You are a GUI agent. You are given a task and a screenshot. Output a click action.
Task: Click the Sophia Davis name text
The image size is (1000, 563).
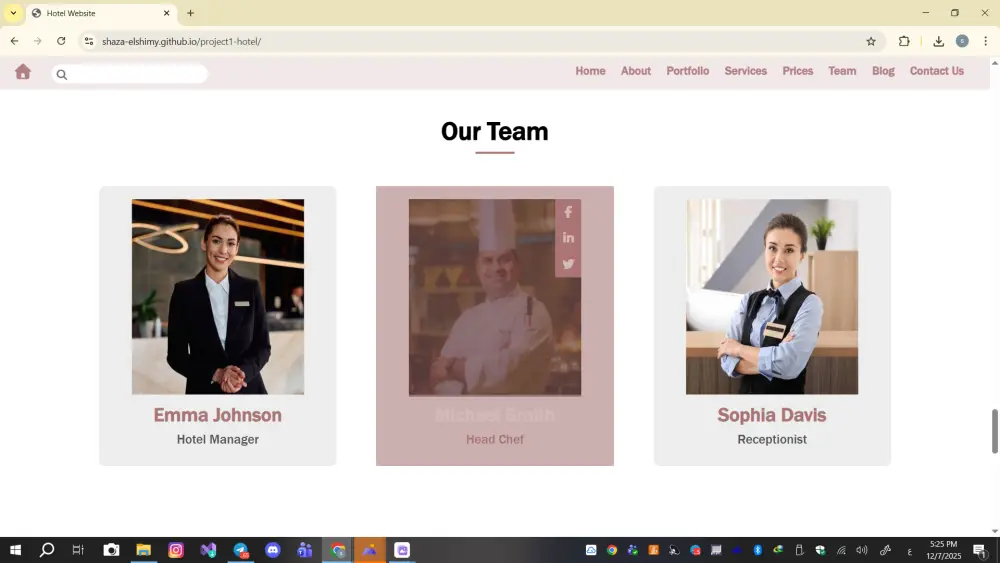(x=772, y=415)
